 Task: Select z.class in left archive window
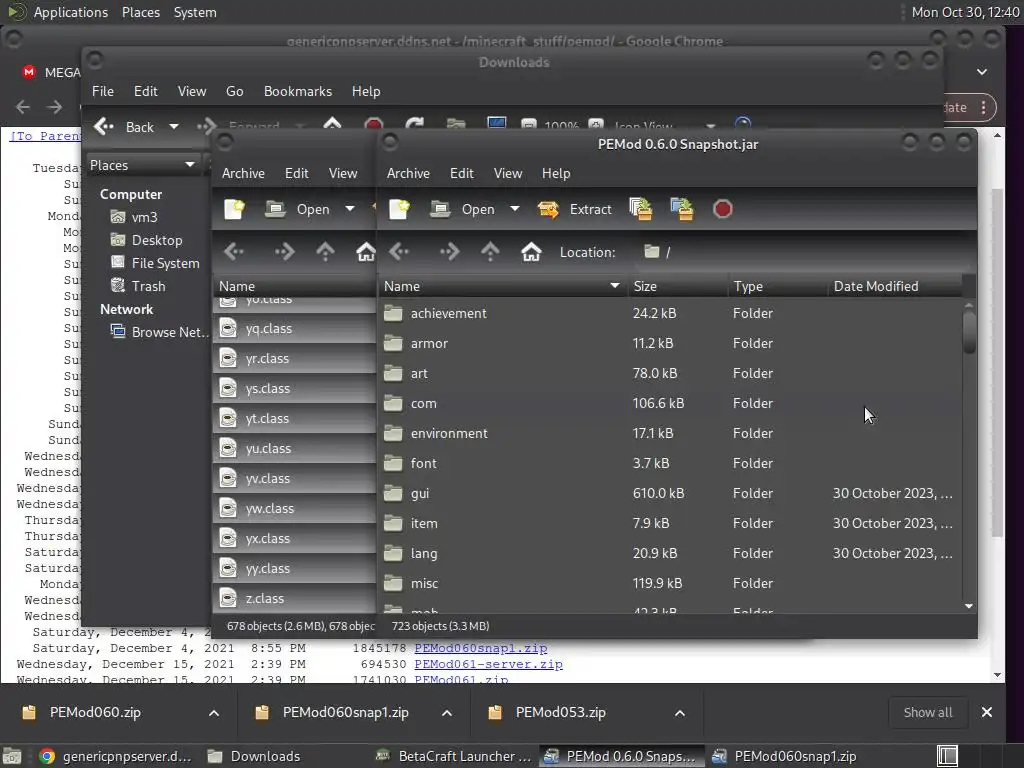294,598
